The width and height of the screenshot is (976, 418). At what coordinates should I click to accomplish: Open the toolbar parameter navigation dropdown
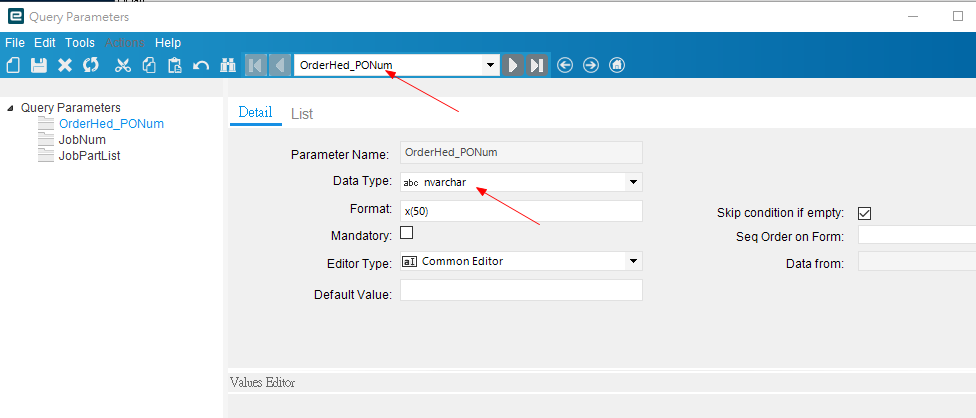click(x=490, y=65)
